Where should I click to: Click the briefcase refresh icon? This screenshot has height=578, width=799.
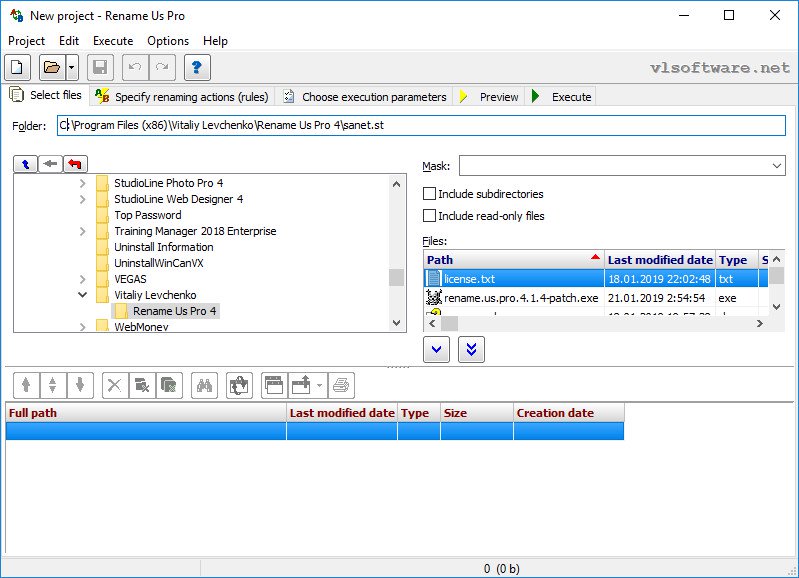(239, 385)
